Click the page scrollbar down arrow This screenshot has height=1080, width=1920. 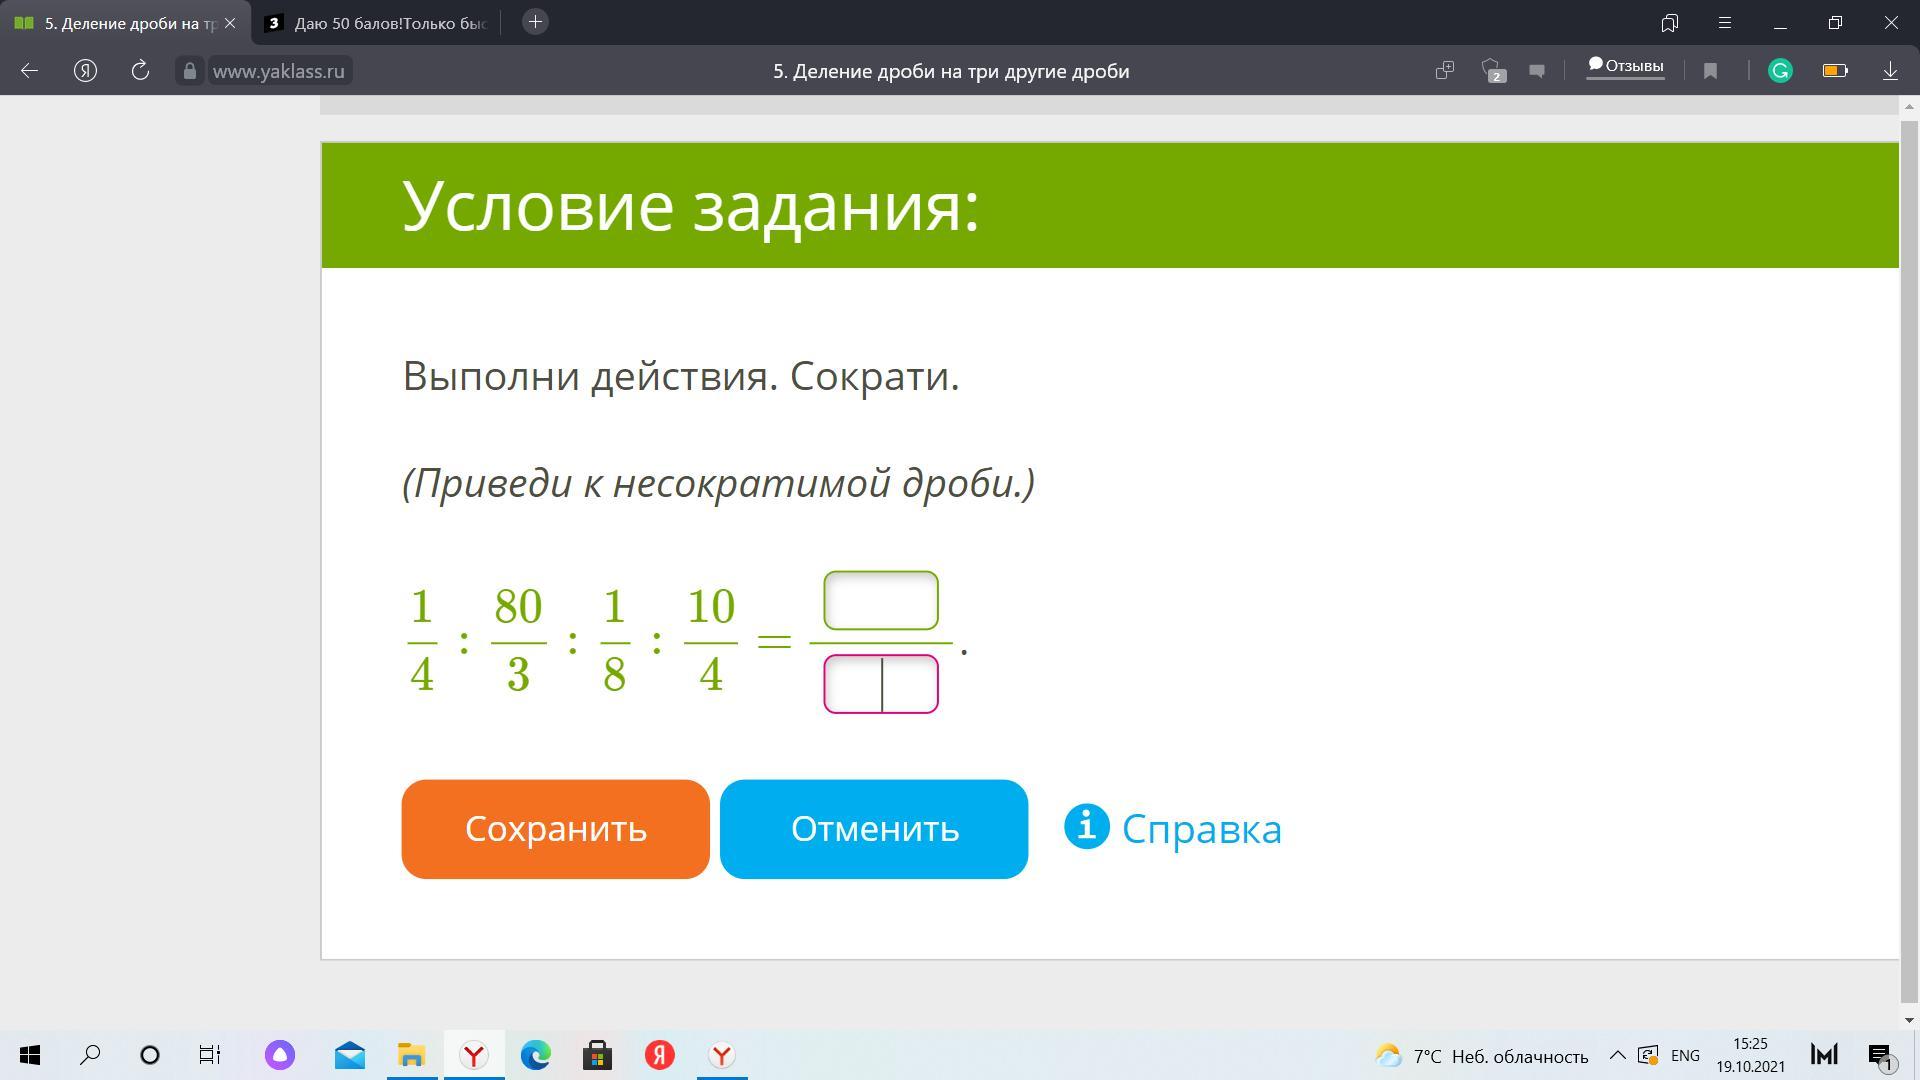[1910, 1020]
